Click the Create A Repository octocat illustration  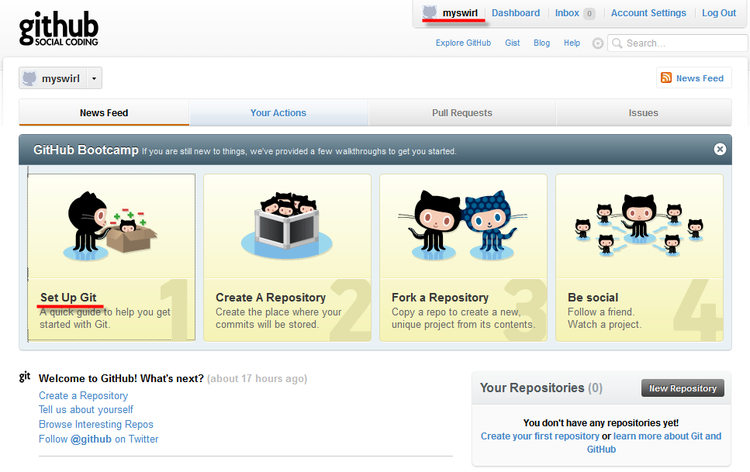coord(287,225)
